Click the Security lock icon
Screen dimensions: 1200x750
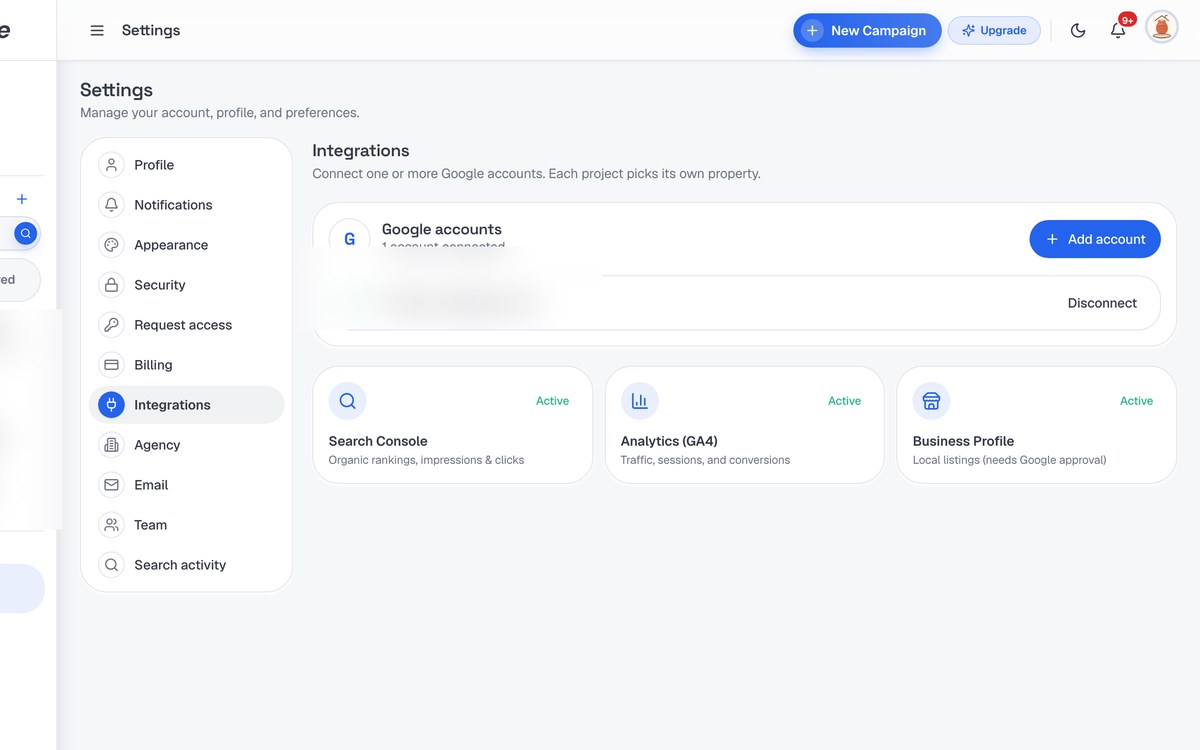click(x=112, y=285)
